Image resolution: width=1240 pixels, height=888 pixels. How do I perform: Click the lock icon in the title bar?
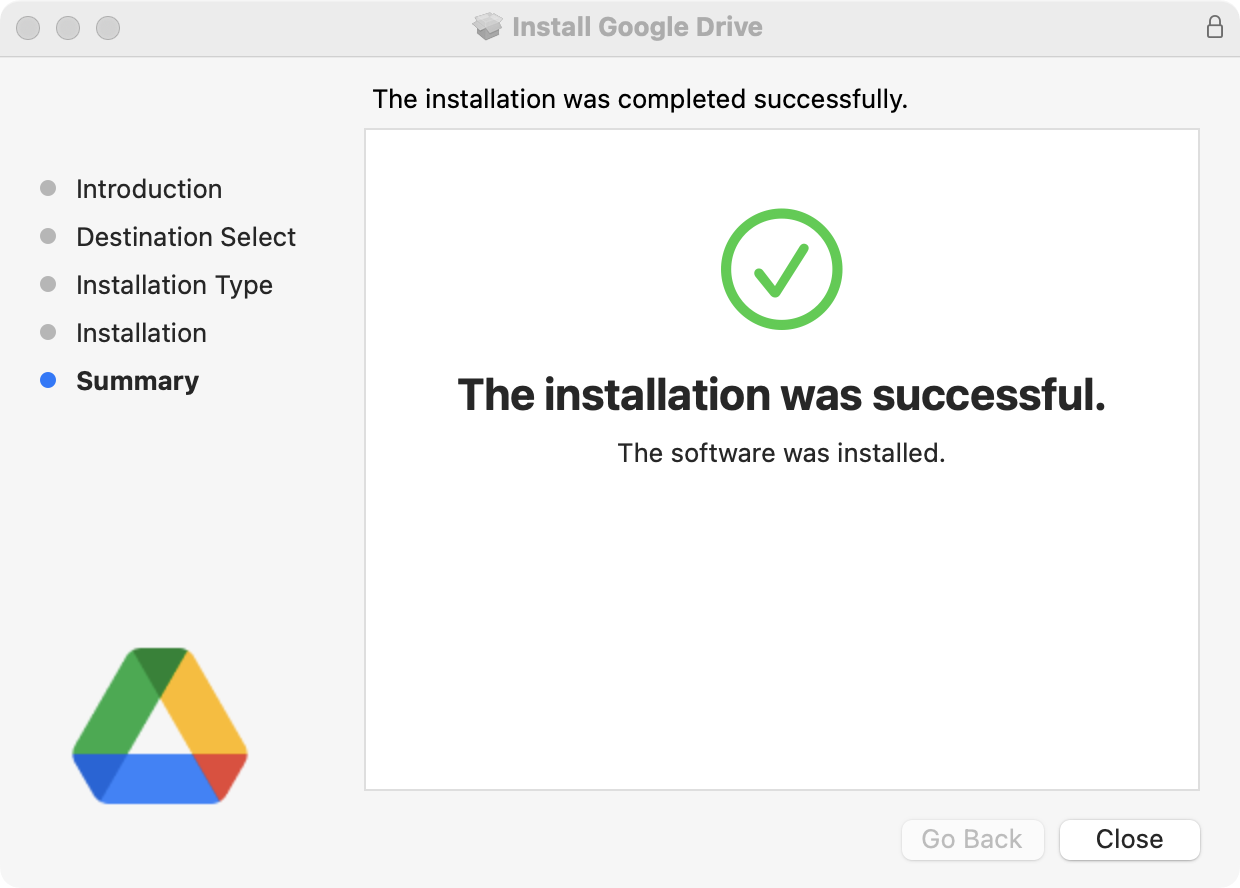[x=1215, y=28]
